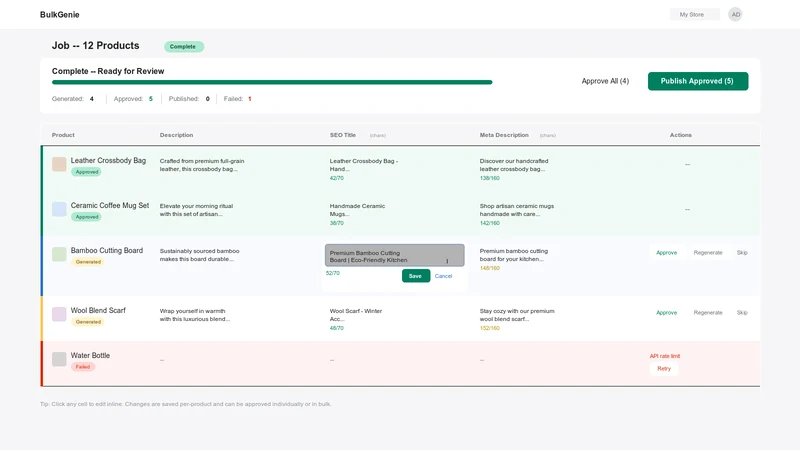
Task: Skip the Bamboo Cutting Board product
Action: pos(742,253)
